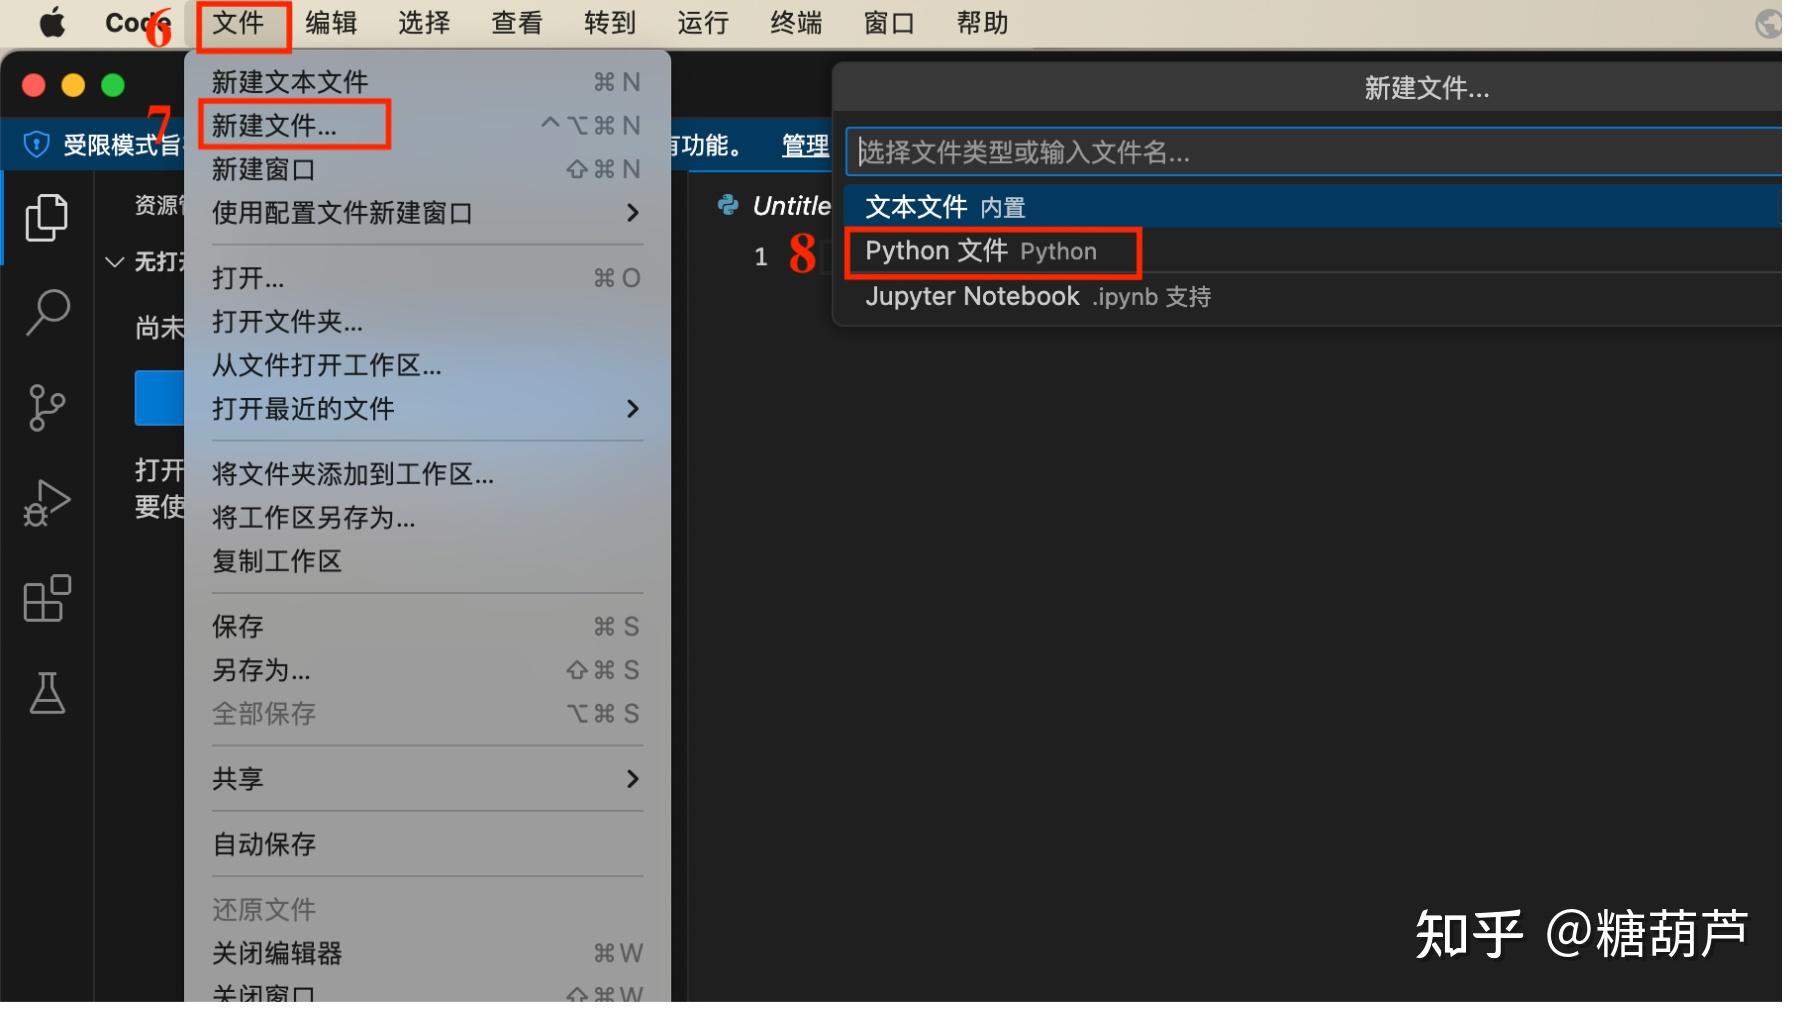The image size is (1799, 1010).
Task: Click the Apple menu icon
Action: click(x=52, y=22)
